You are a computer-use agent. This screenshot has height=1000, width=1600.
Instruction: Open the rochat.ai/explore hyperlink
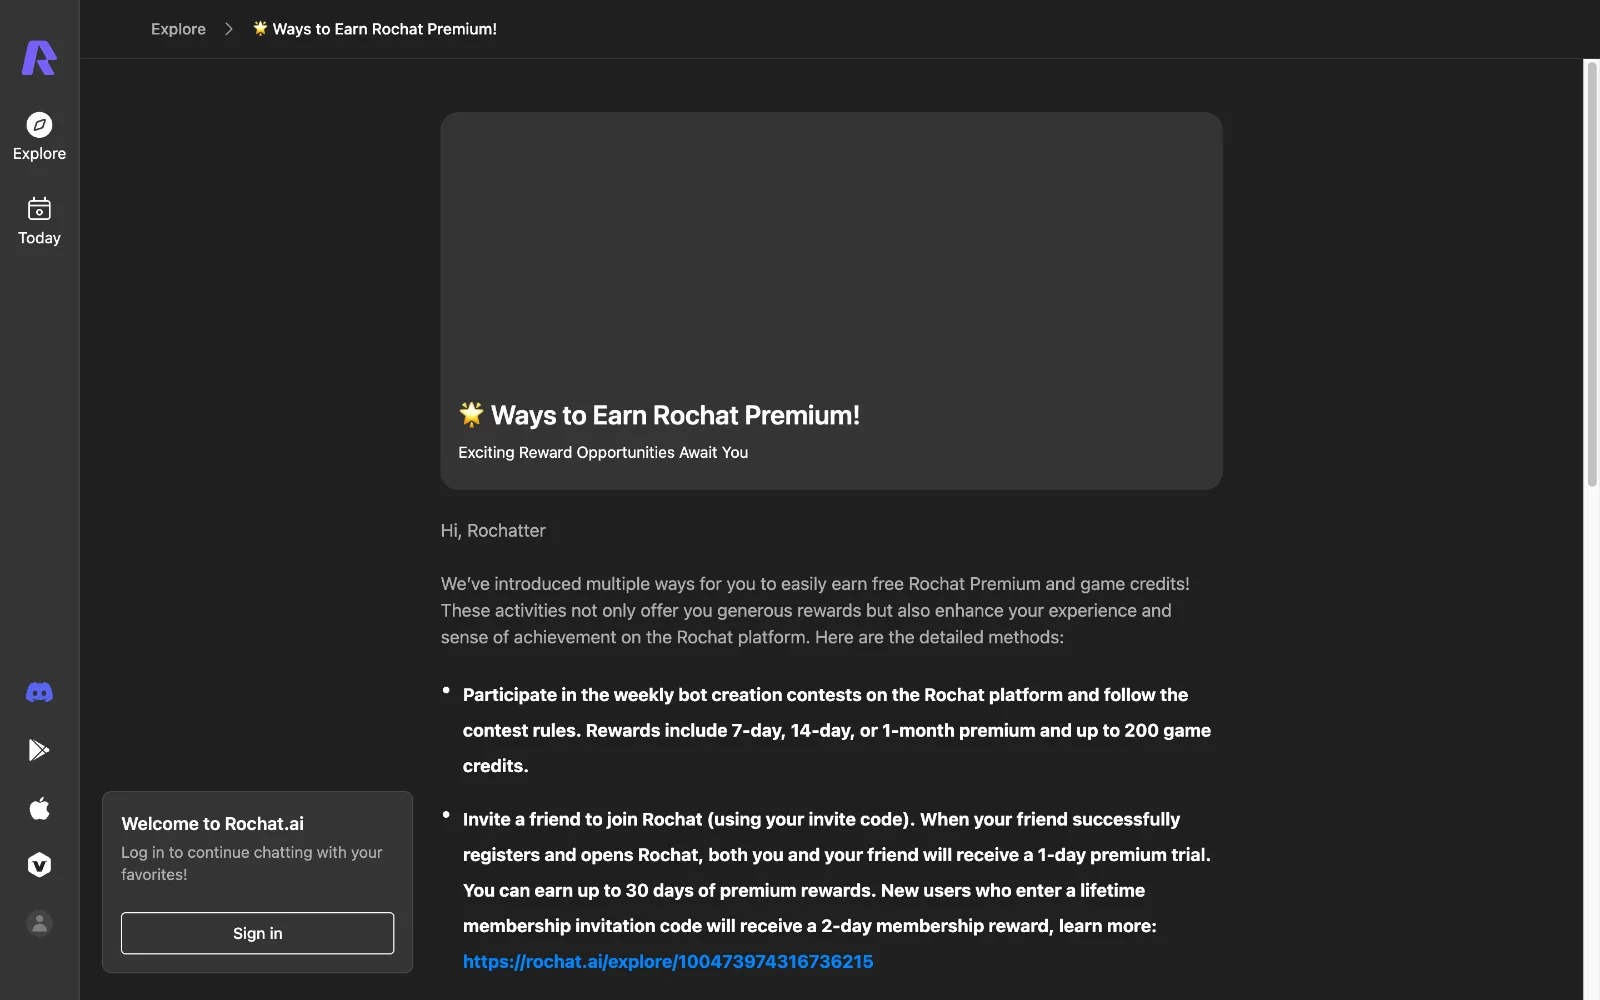(x=668, y=961)
